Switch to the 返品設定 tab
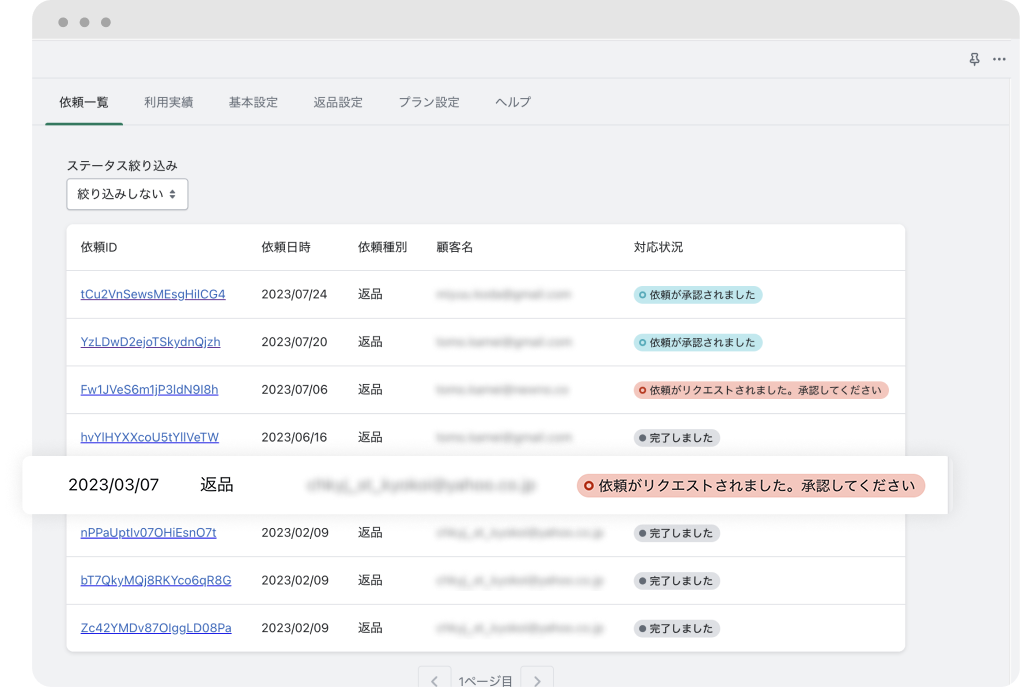The image size is (1020, 687). coord(338,101)
